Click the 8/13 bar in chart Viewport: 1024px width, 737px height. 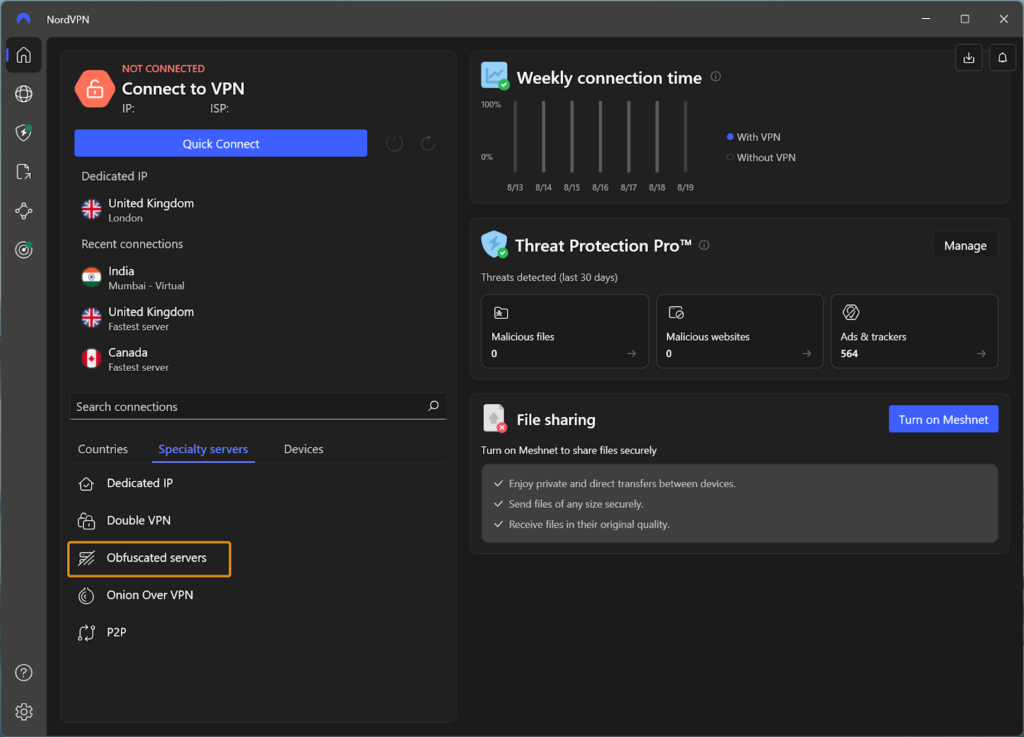pos(515,136)
